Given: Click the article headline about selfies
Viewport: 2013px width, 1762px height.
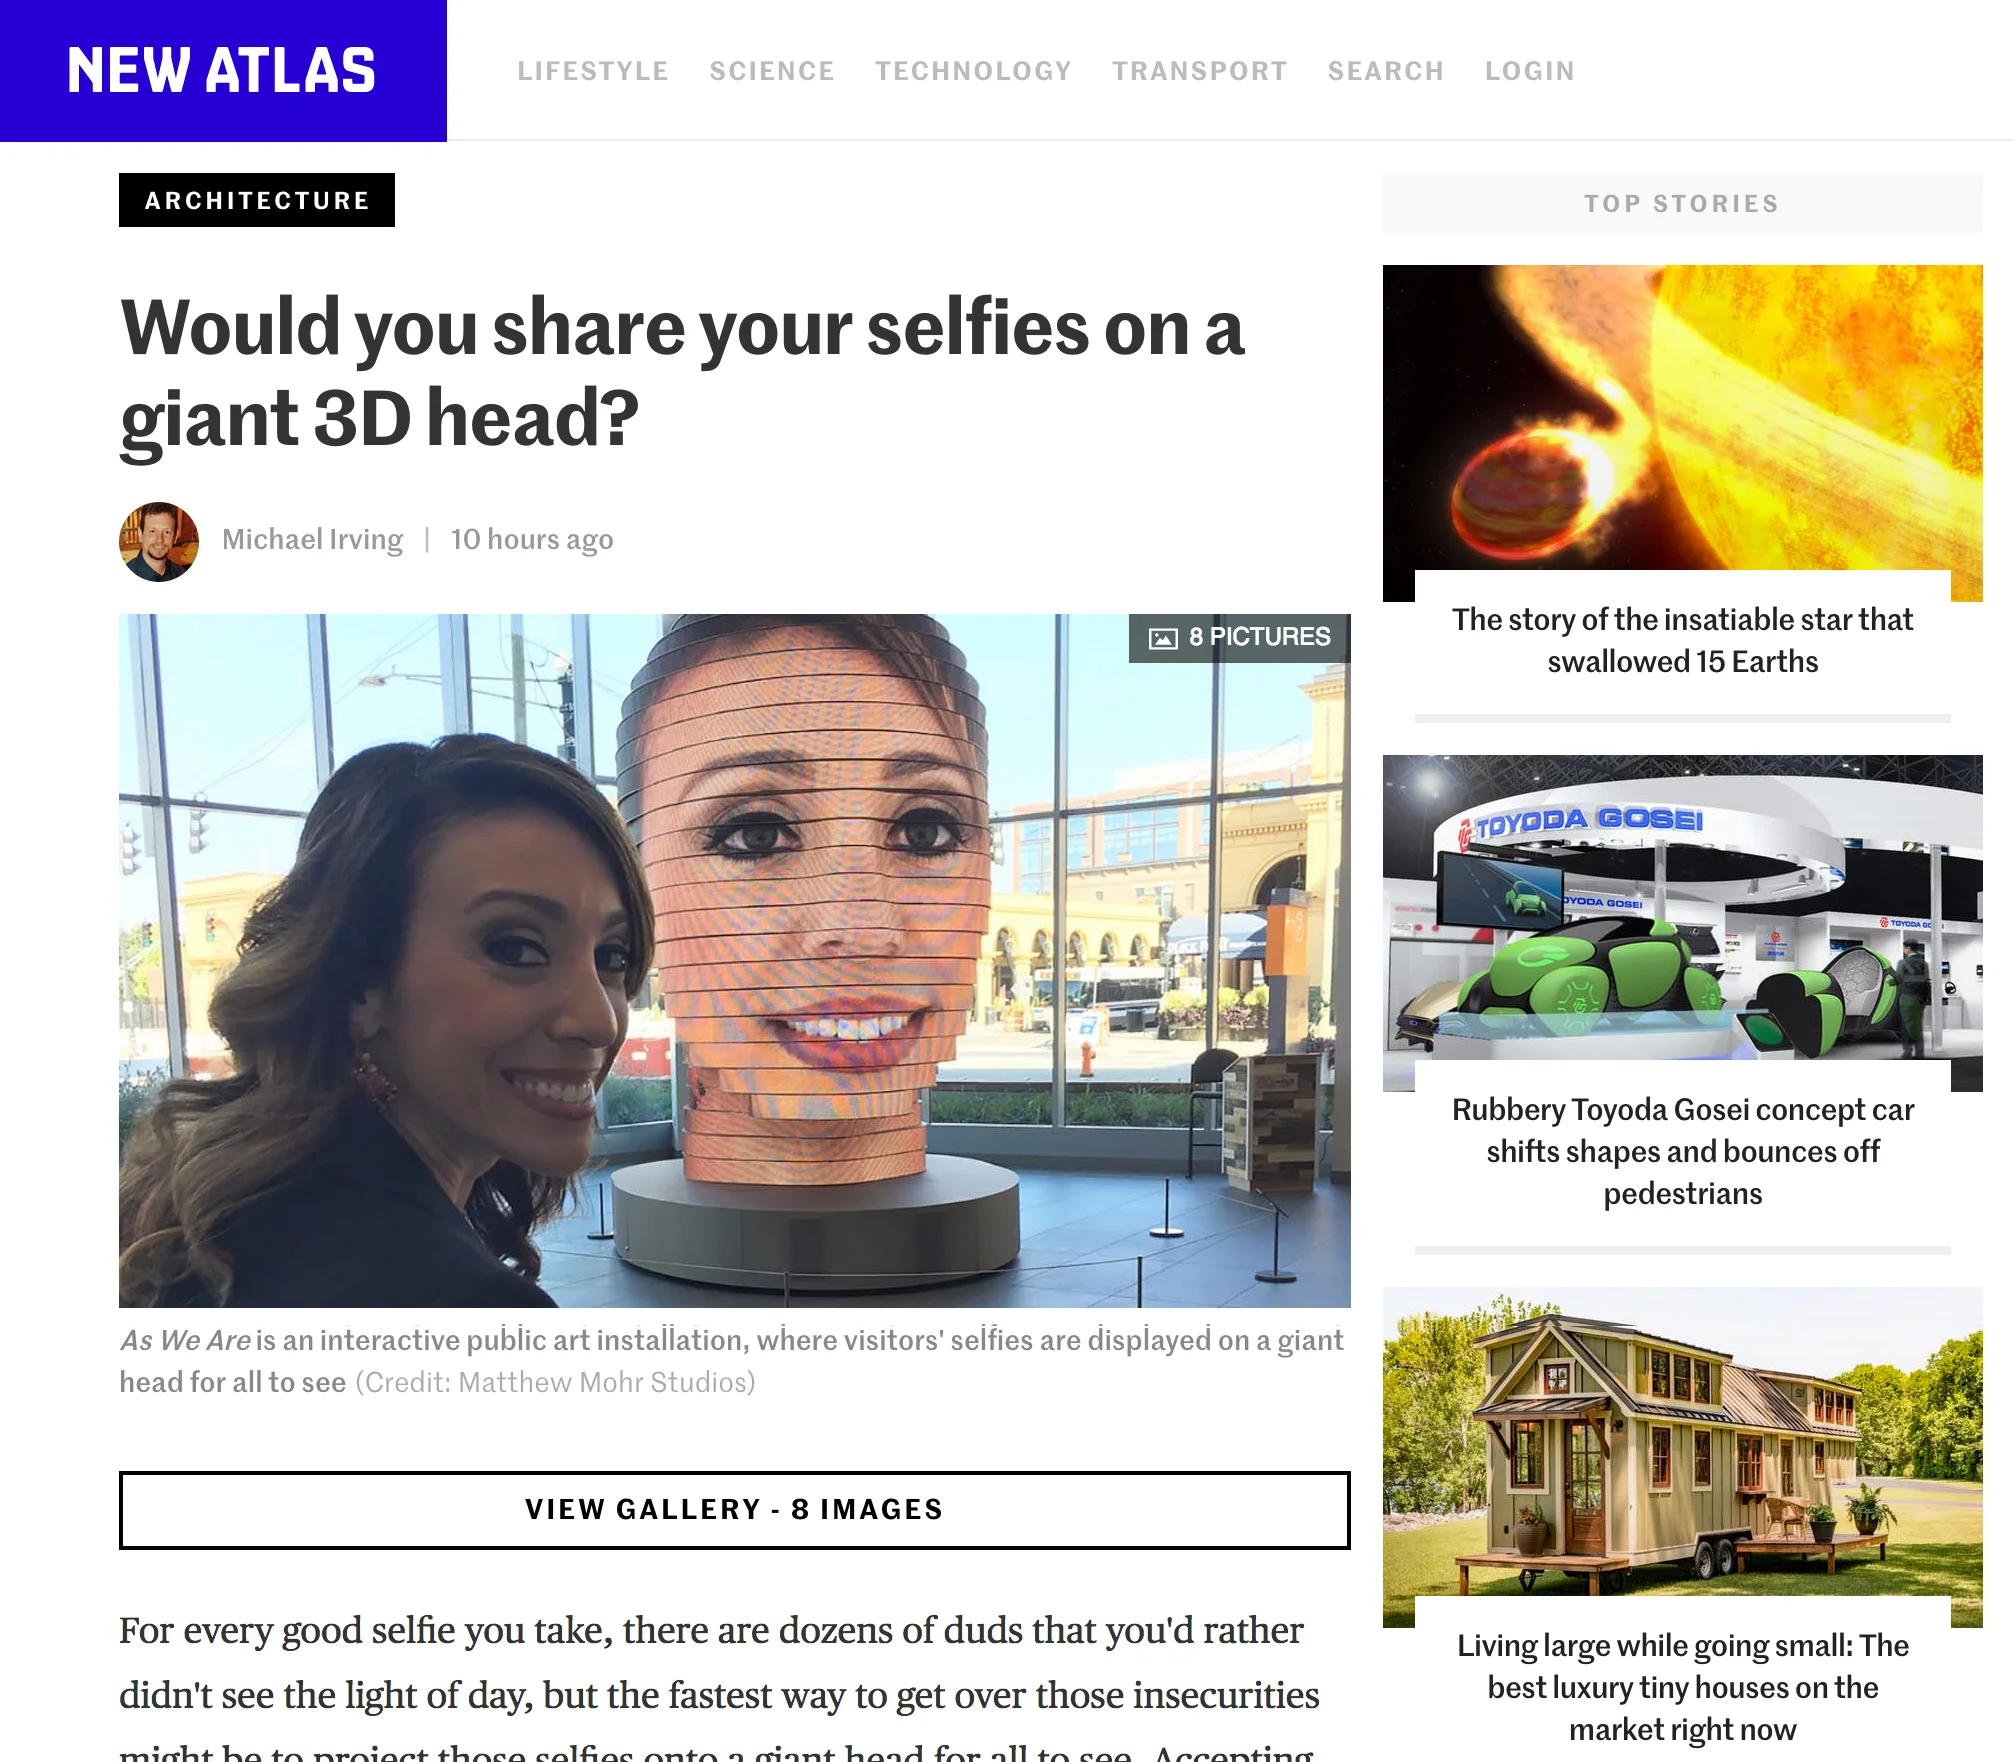Looking at the screenshot, I should [682, 373].
